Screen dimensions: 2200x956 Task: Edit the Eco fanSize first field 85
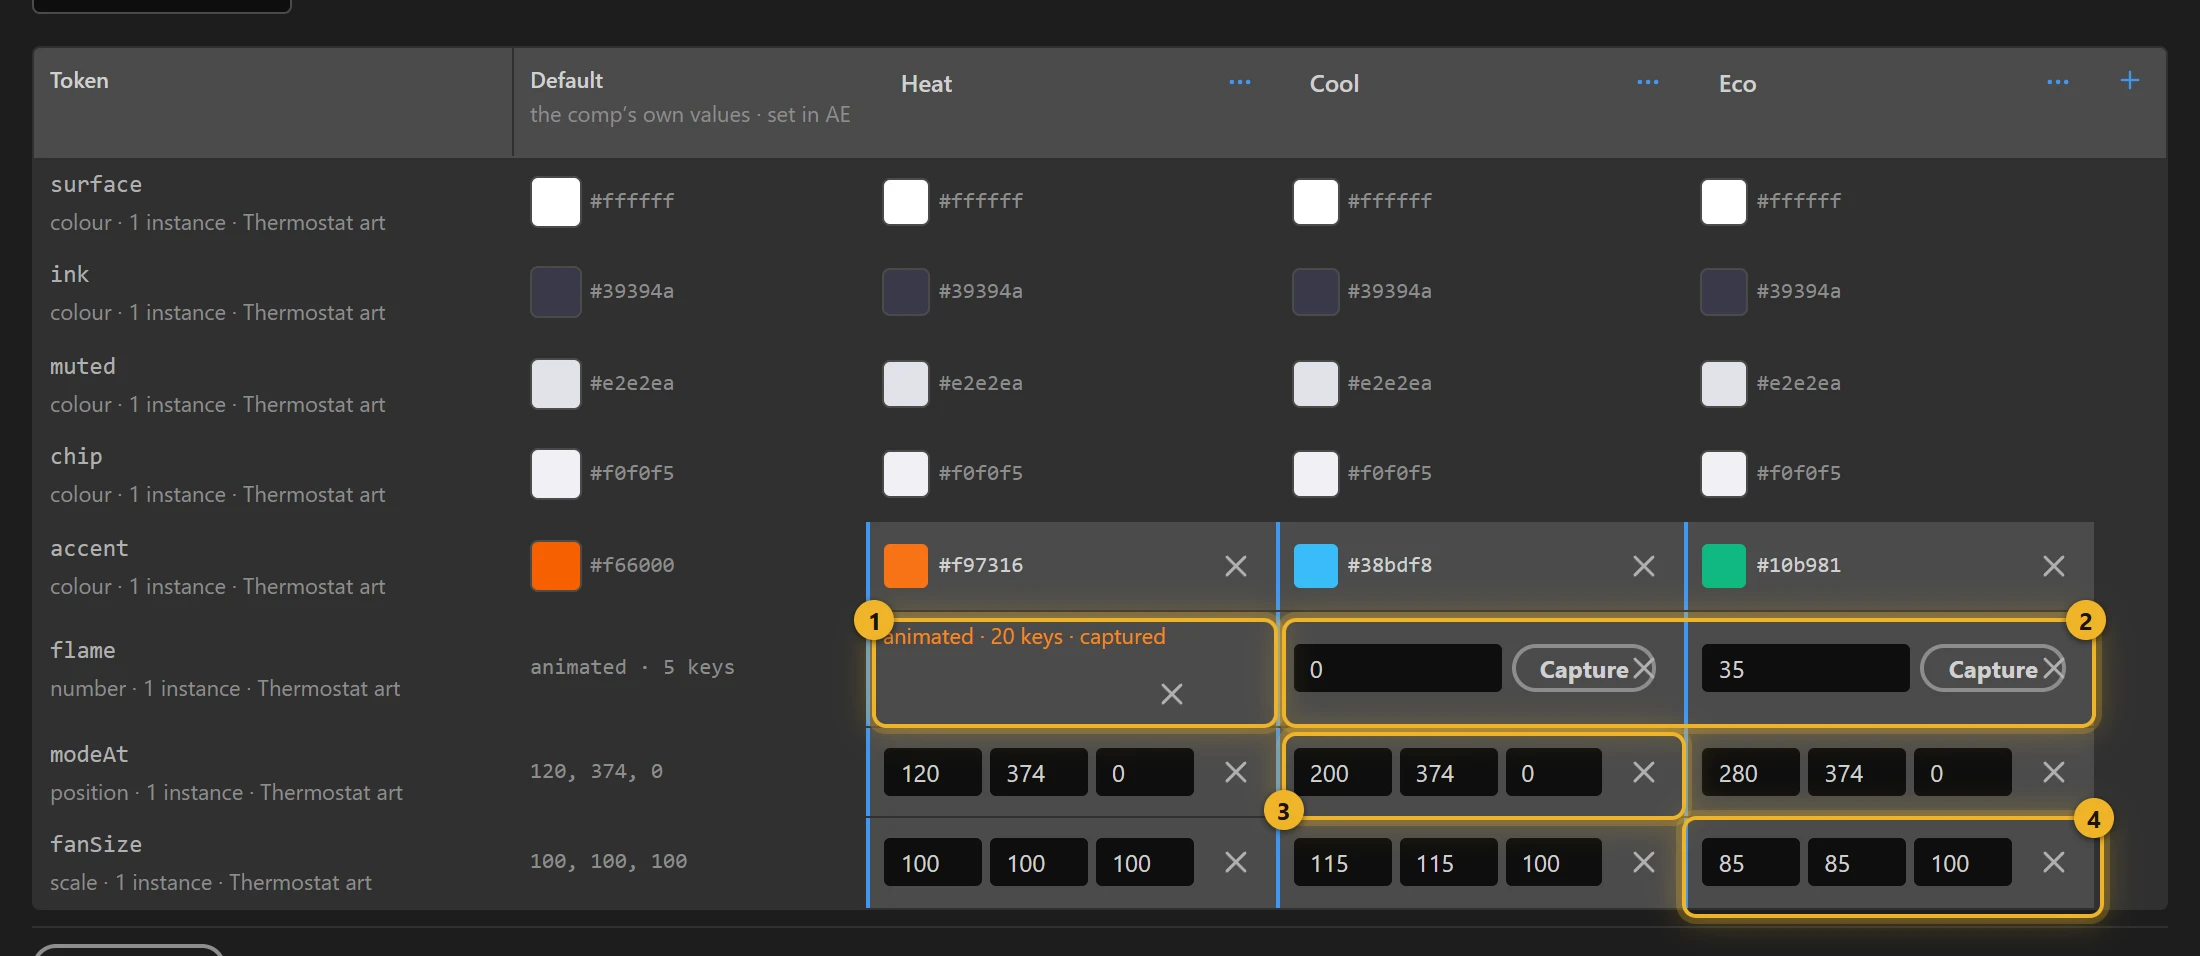tap(1751, 862)
